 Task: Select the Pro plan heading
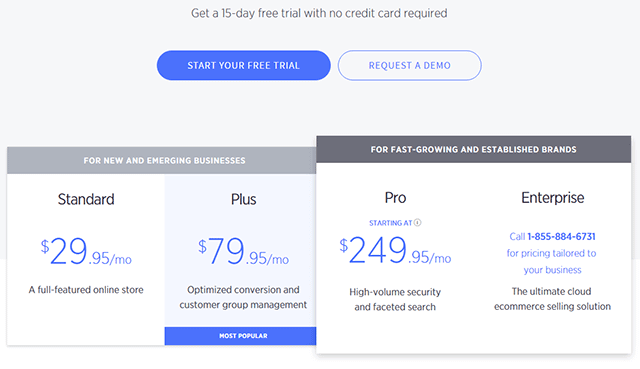[395, 198]
